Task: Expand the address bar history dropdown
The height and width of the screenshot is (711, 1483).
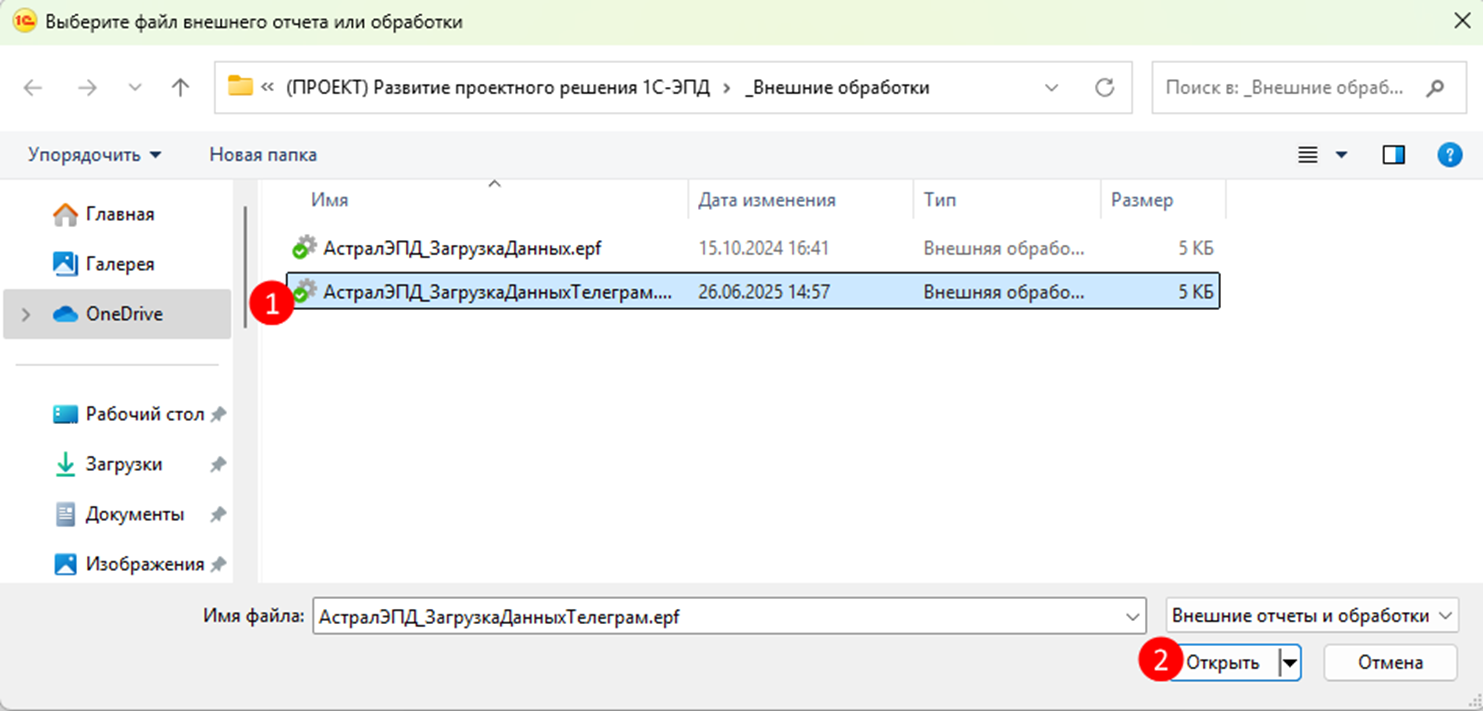Action: [x=1051, y=87]
